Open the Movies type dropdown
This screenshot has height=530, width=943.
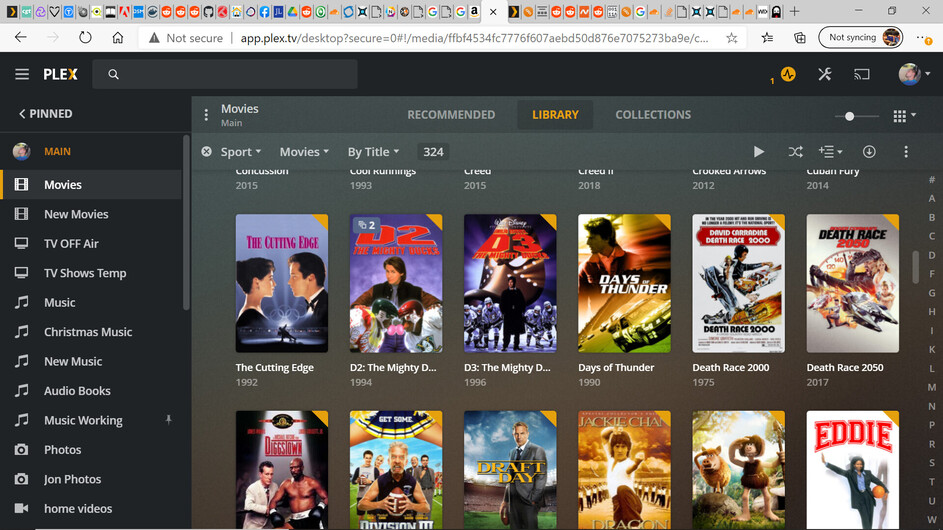click(304, 152)
